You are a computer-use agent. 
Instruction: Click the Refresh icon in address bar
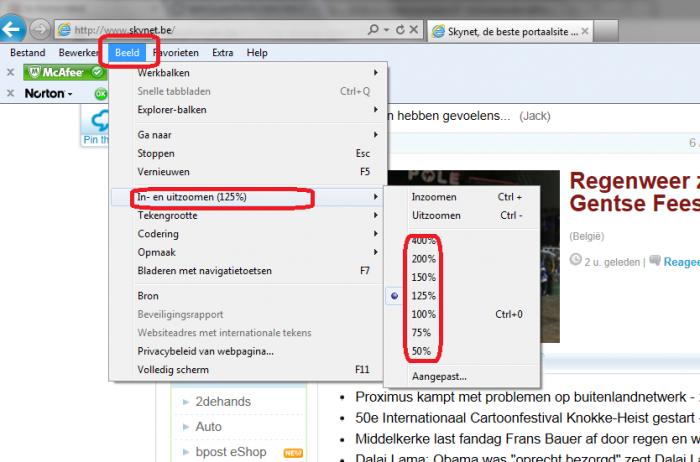click(x=400, y=29)
